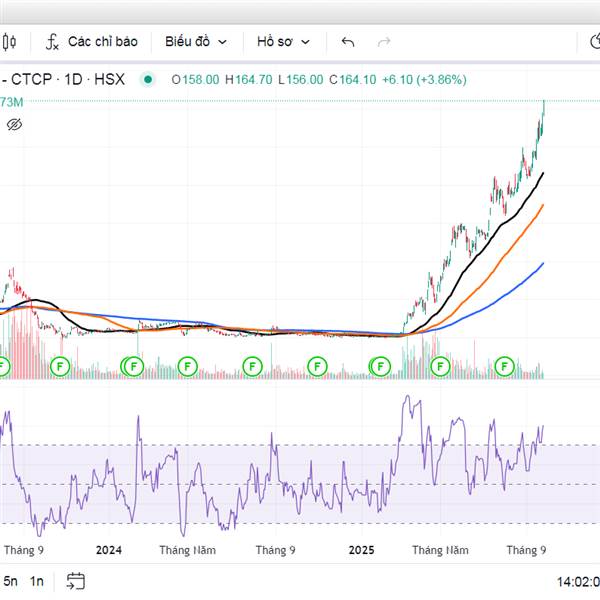Open the go-to-date calendar icon
The width and height of the screenshot is (600, 600).
pyautogui.click(x=76, y=580)
